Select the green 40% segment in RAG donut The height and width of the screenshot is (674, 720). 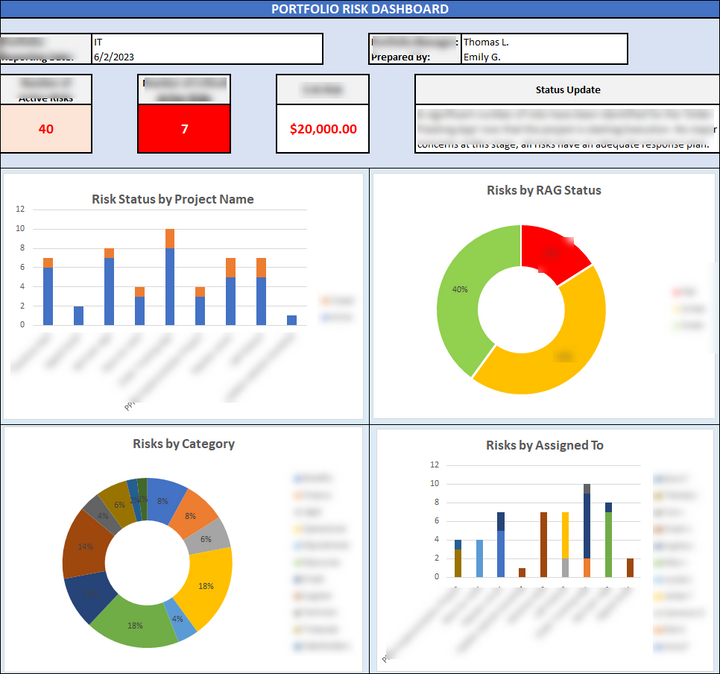pyautogui.click(x=460, y=290)
